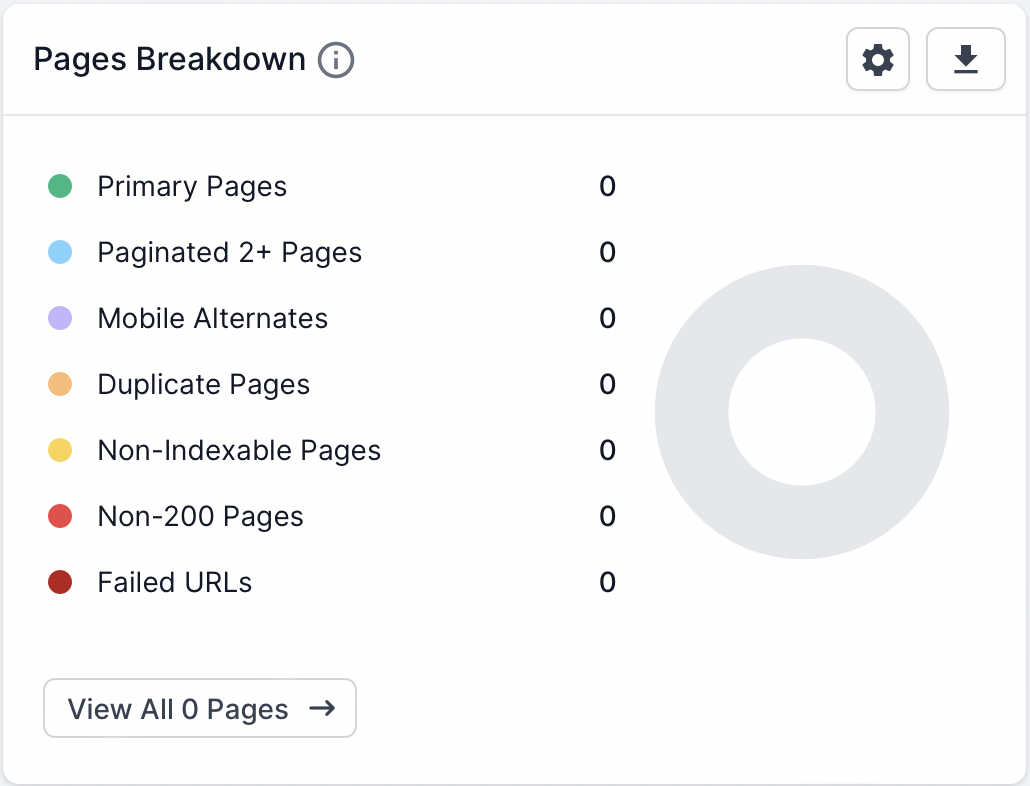Toggle the Duplicate Pages legend entry
Image resolution: width=1030 pixels, height=786 pixels.
click(203, 384)
